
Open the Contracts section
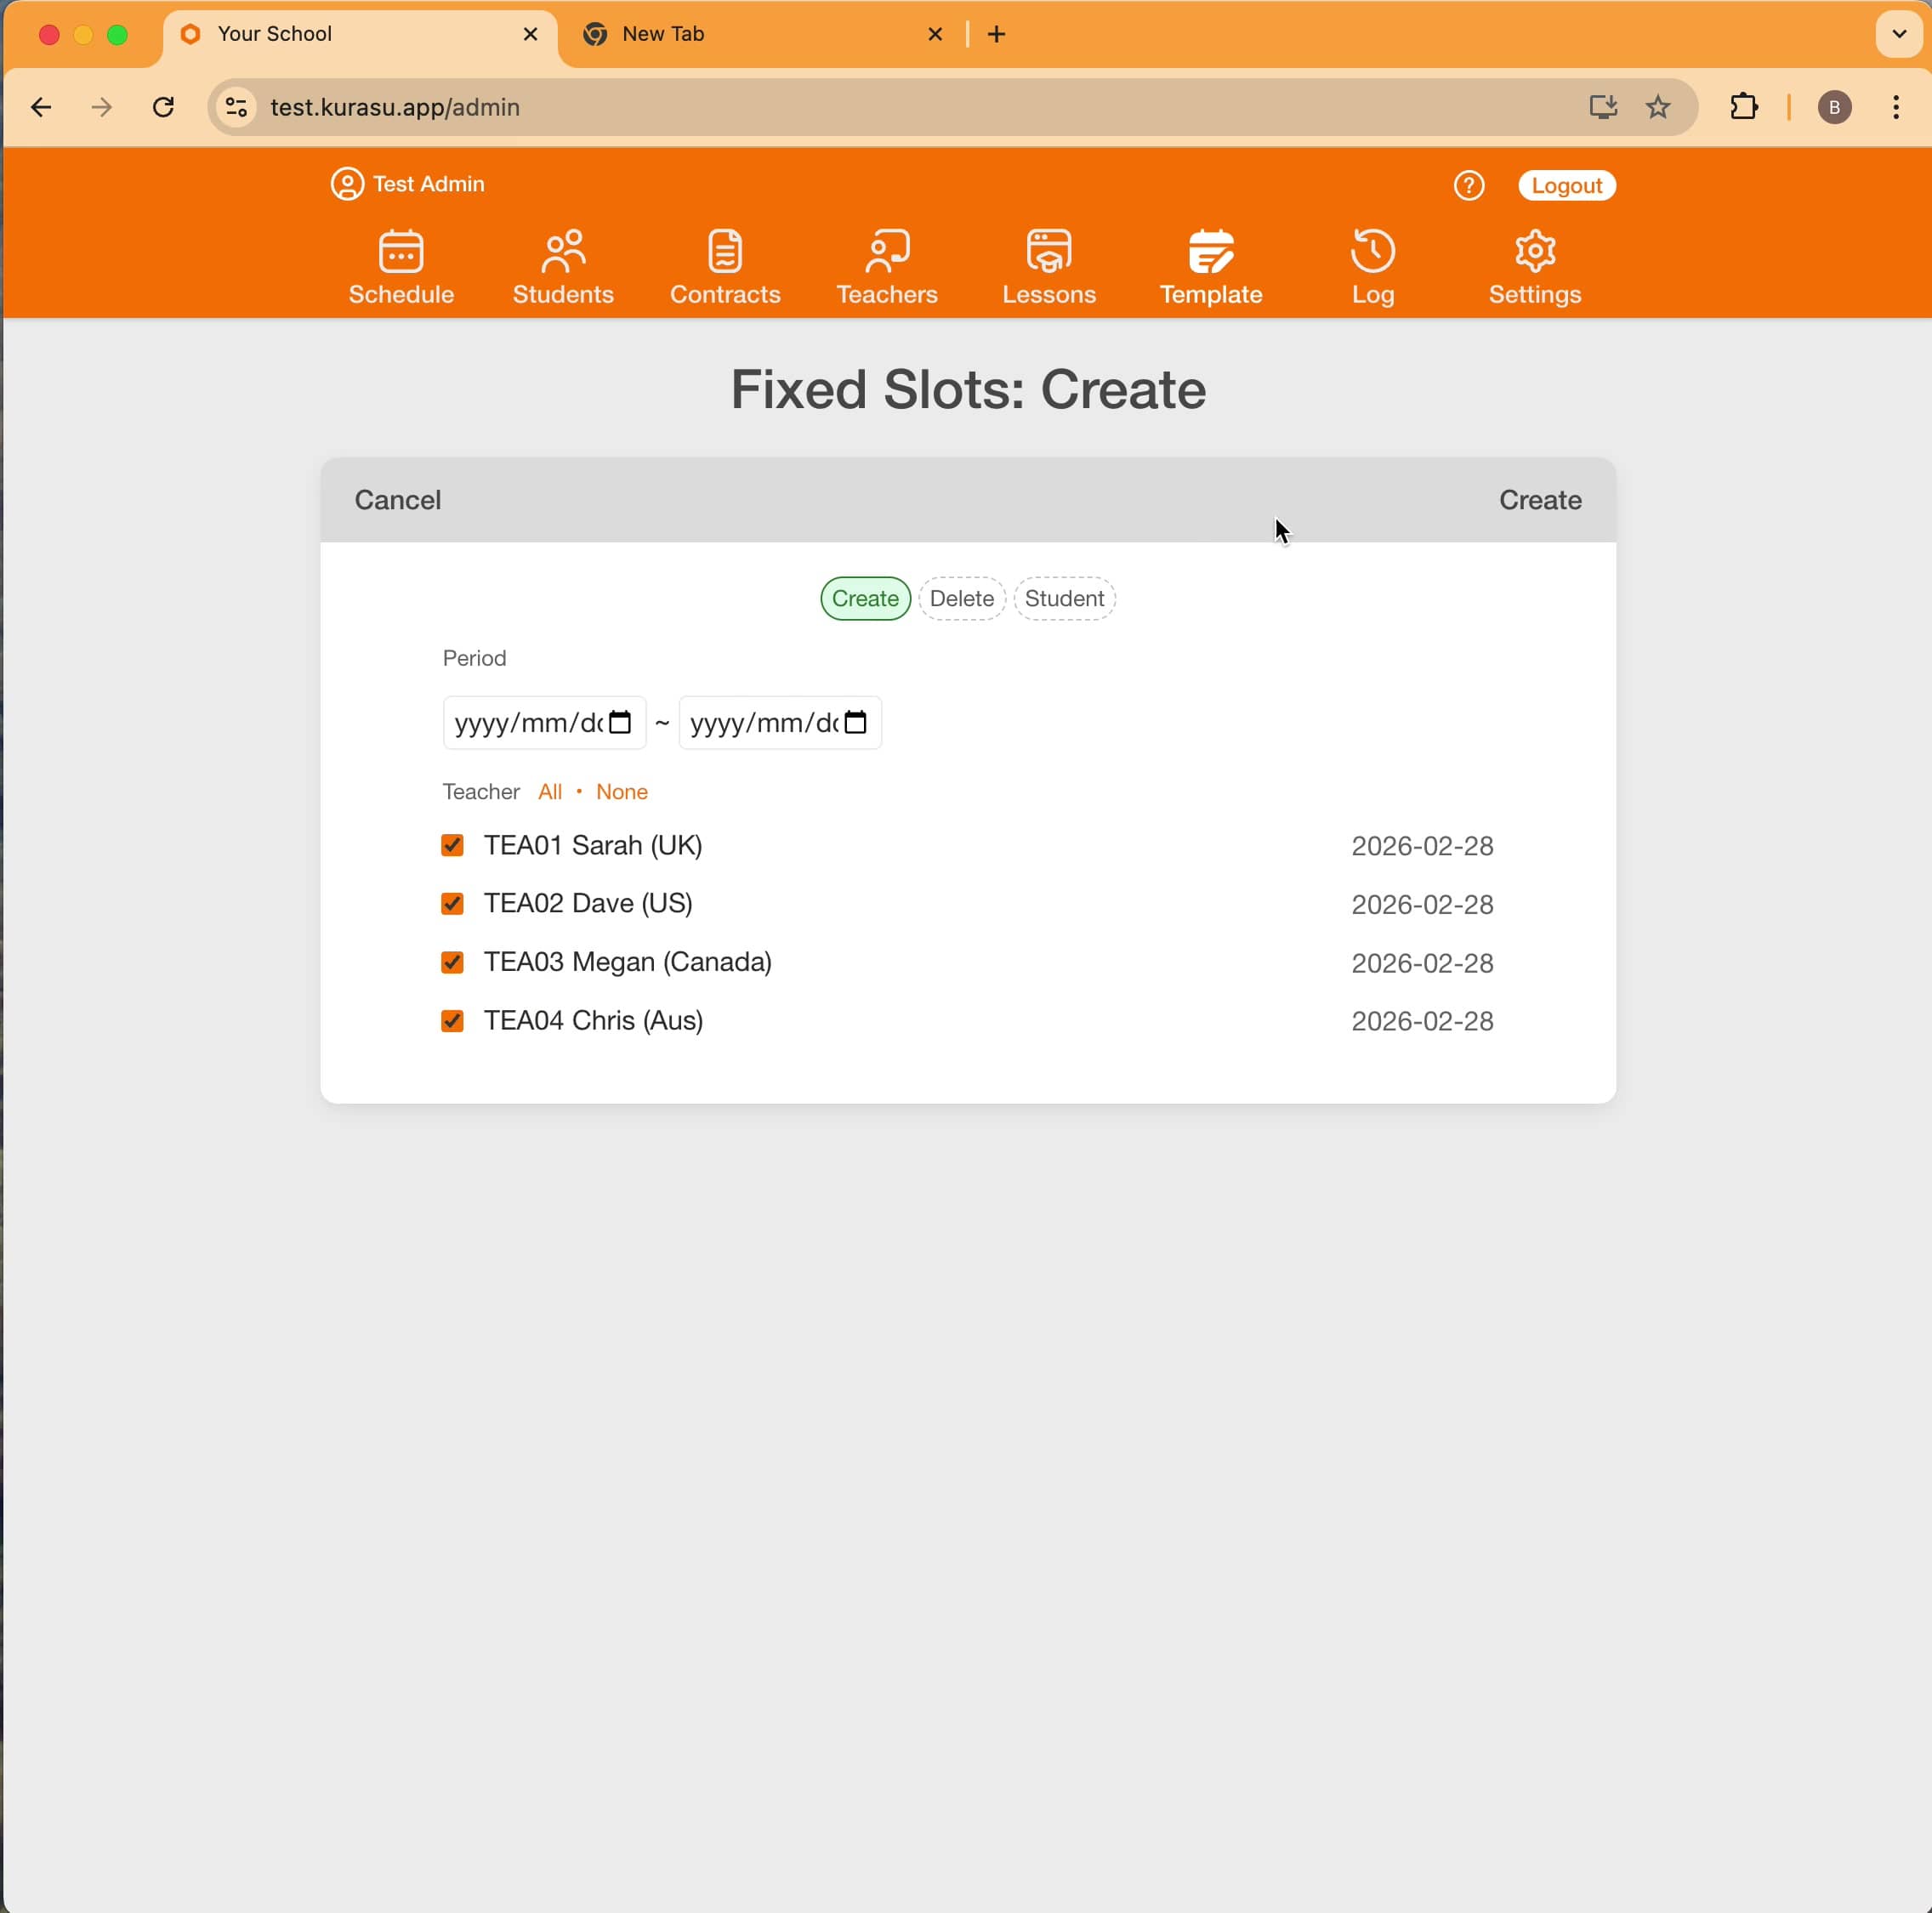tap(725, 267)
